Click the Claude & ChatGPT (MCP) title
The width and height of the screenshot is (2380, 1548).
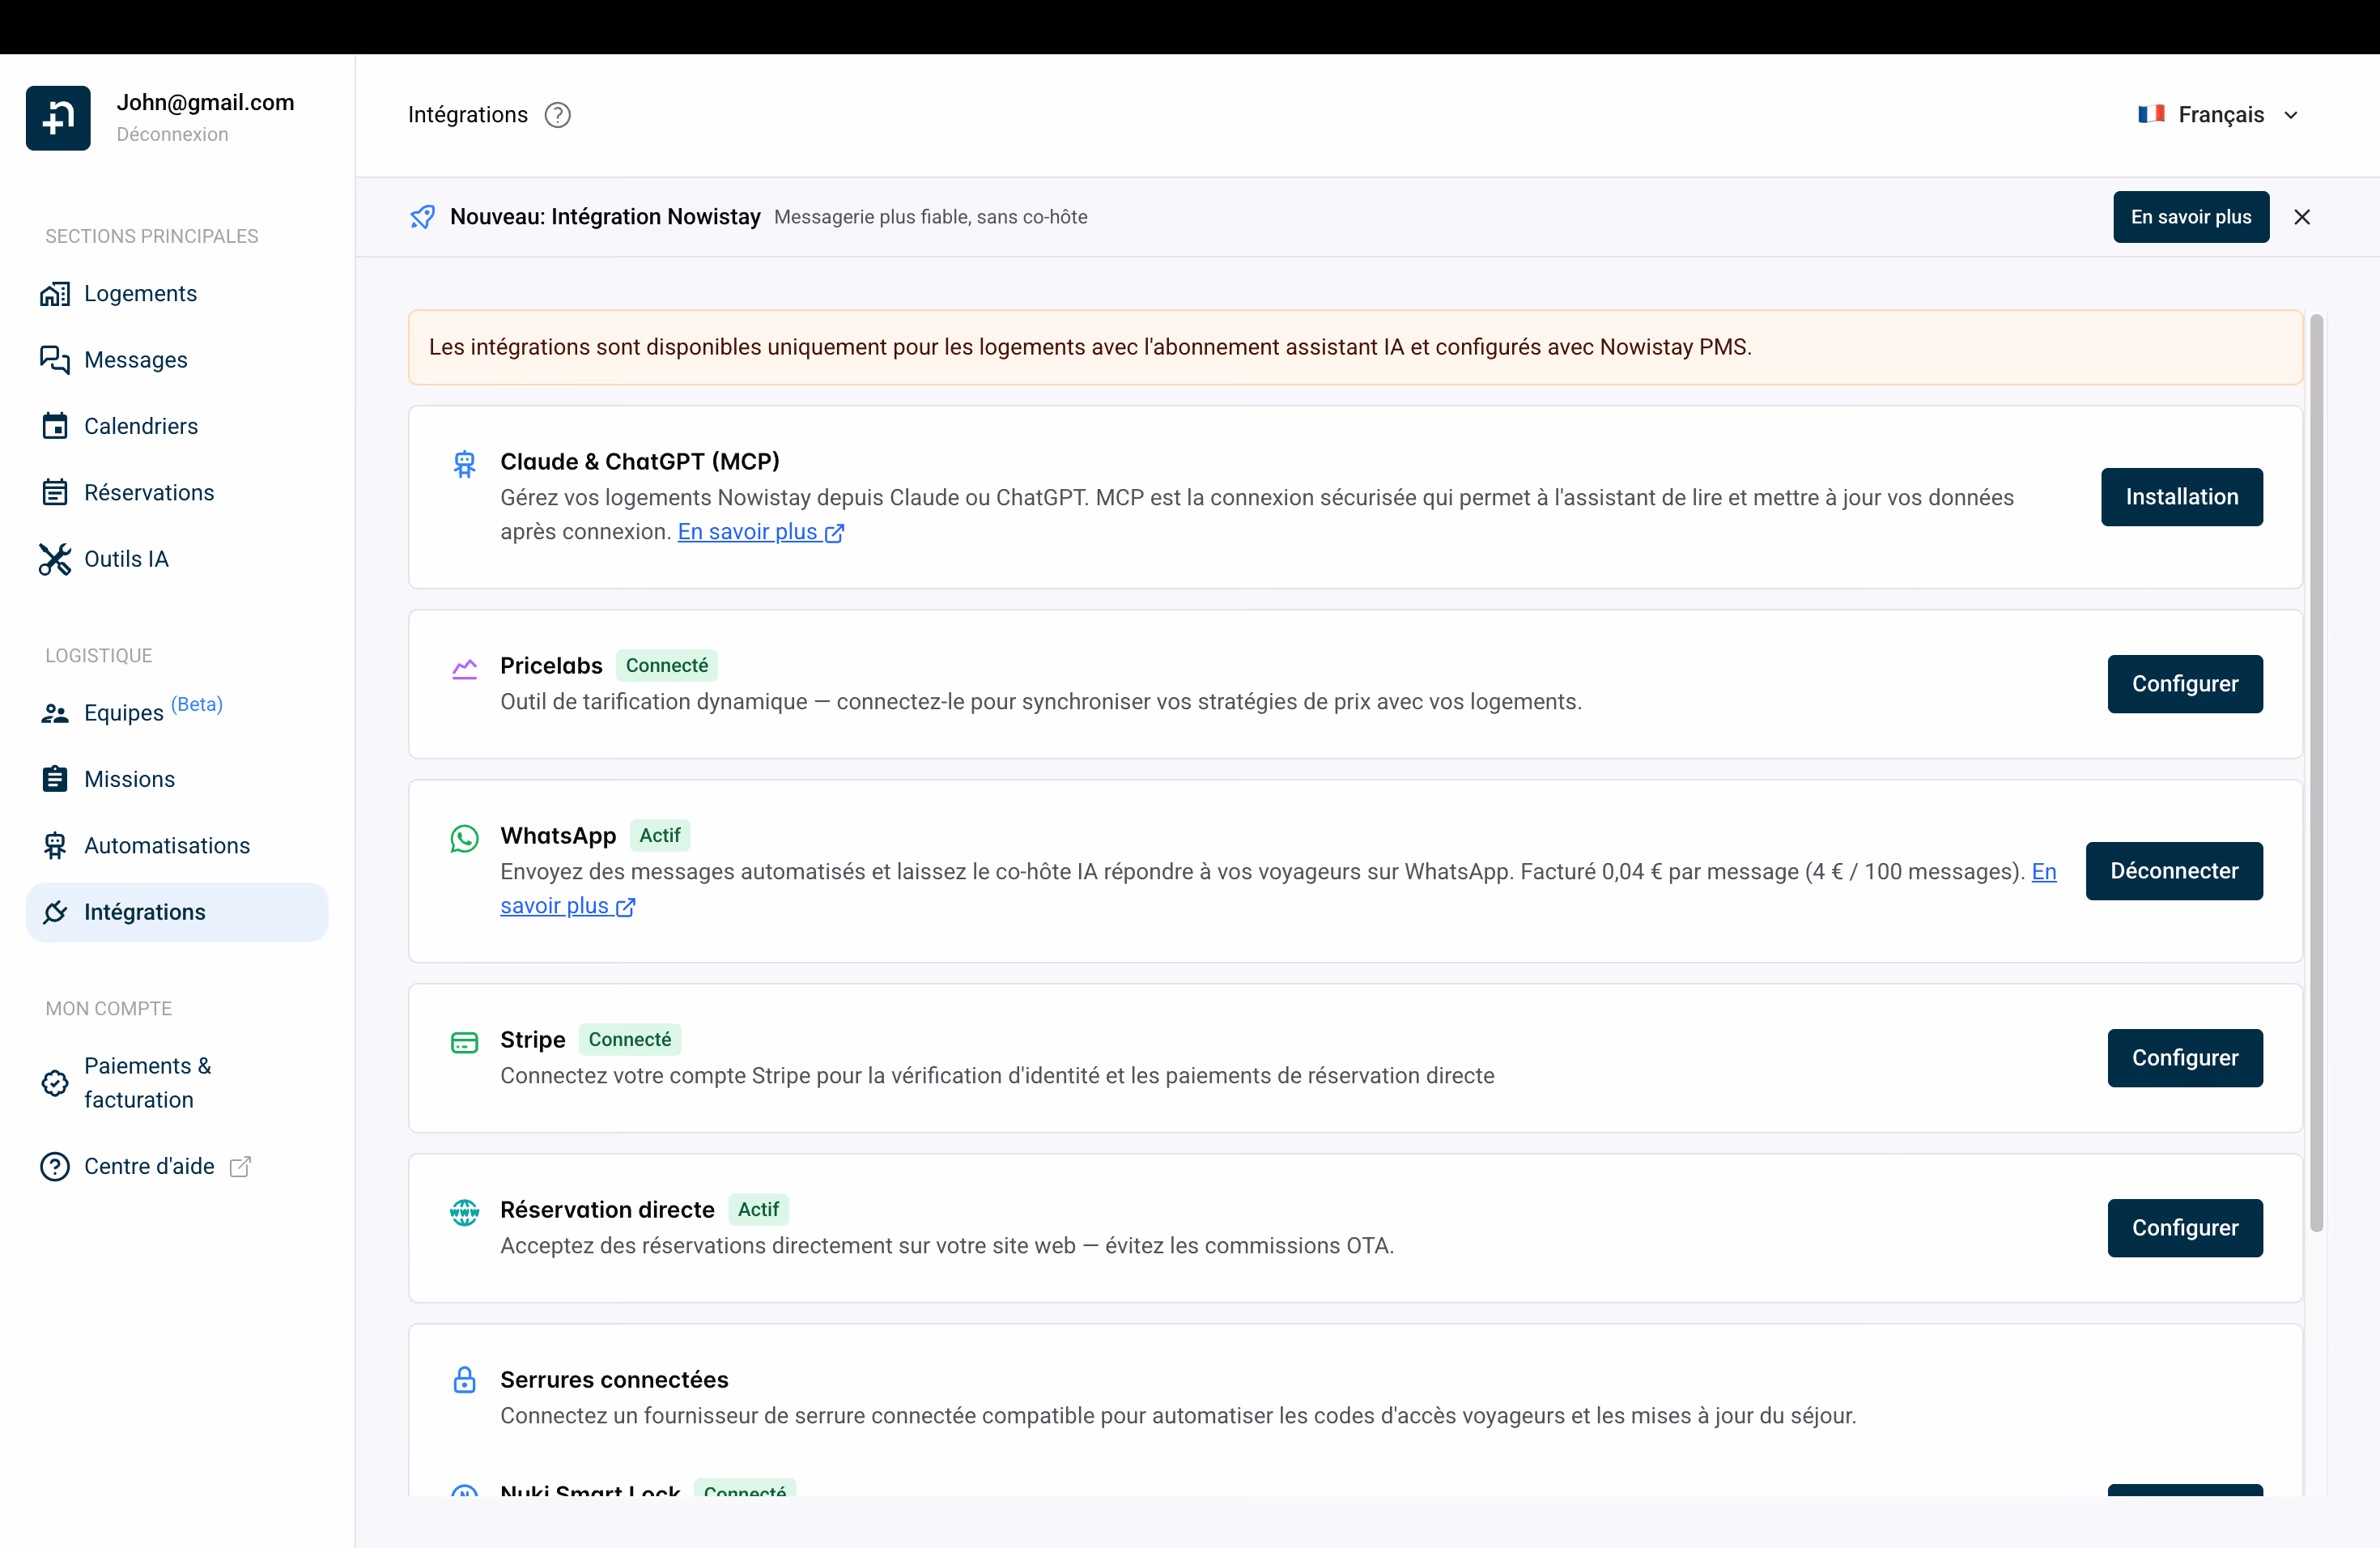click(640, 462)
